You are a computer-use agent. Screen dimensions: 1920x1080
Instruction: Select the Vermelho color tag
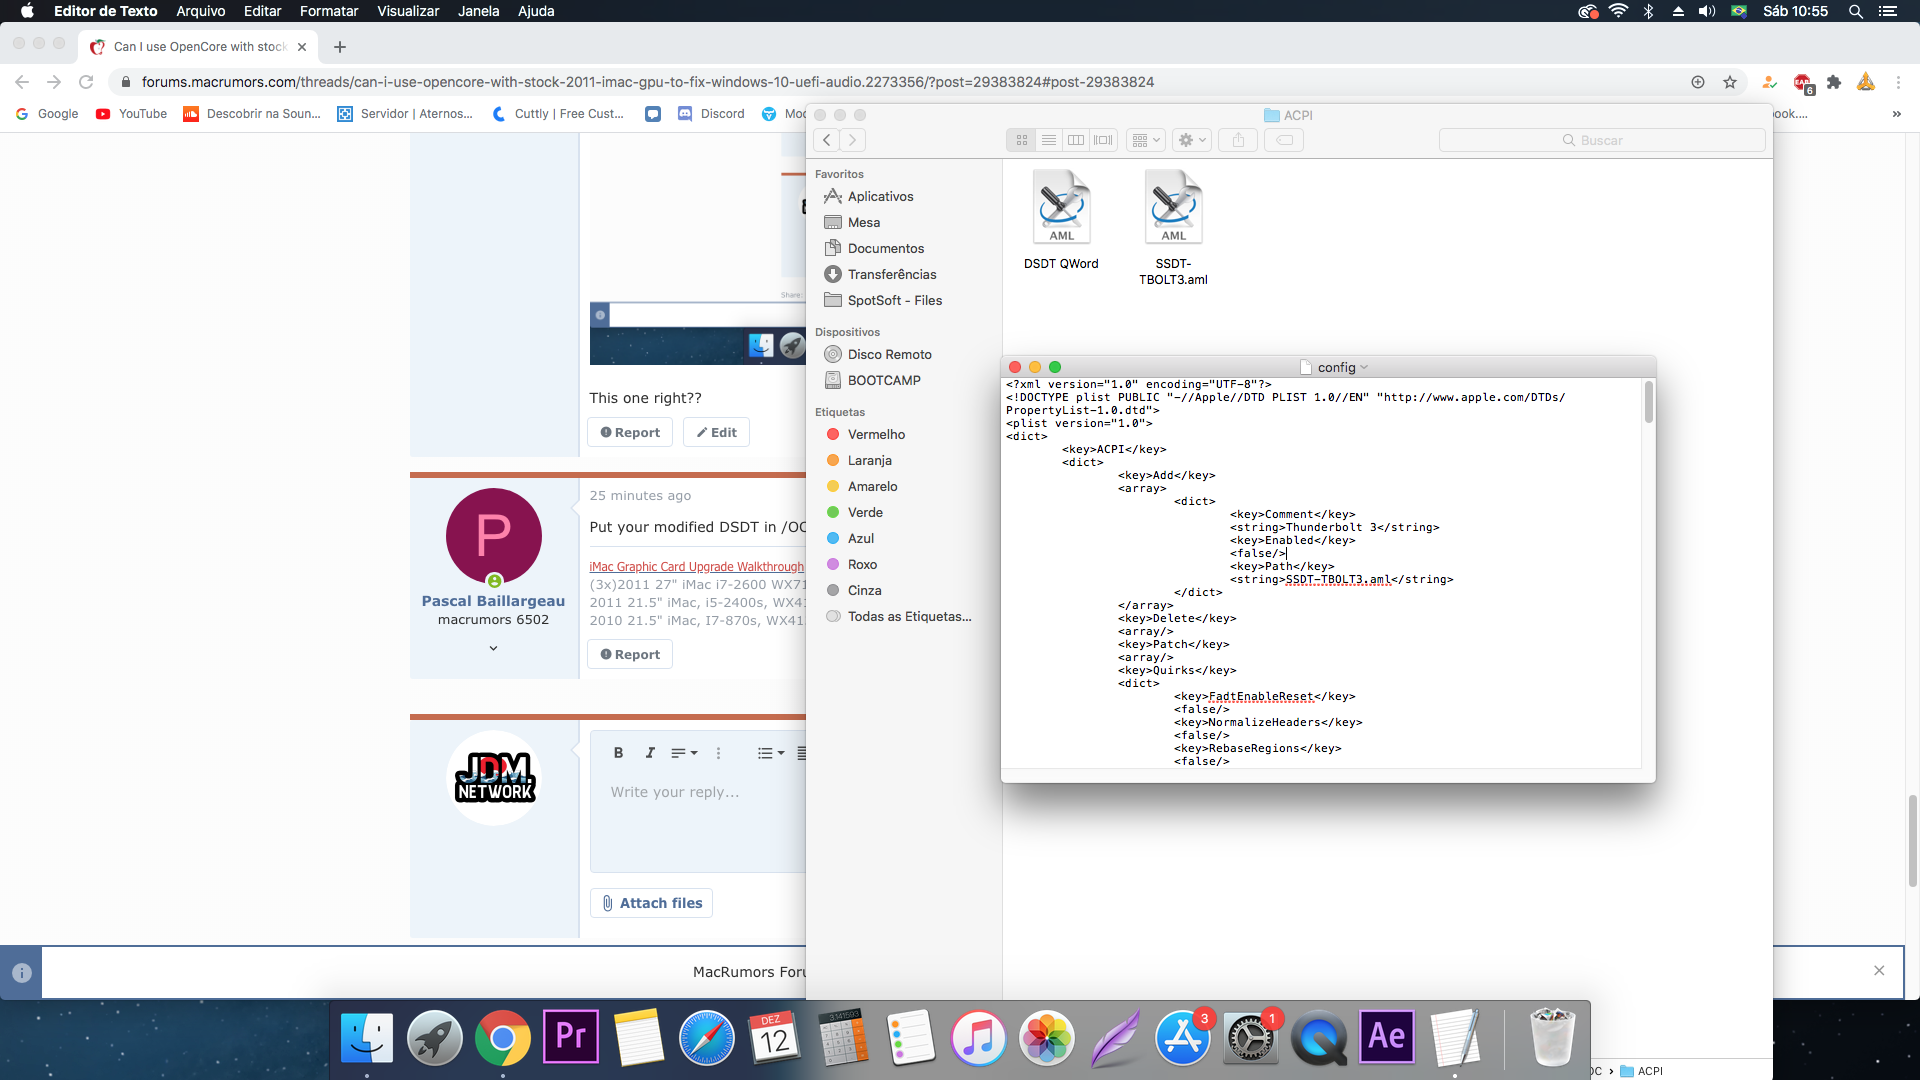(876, 434)
